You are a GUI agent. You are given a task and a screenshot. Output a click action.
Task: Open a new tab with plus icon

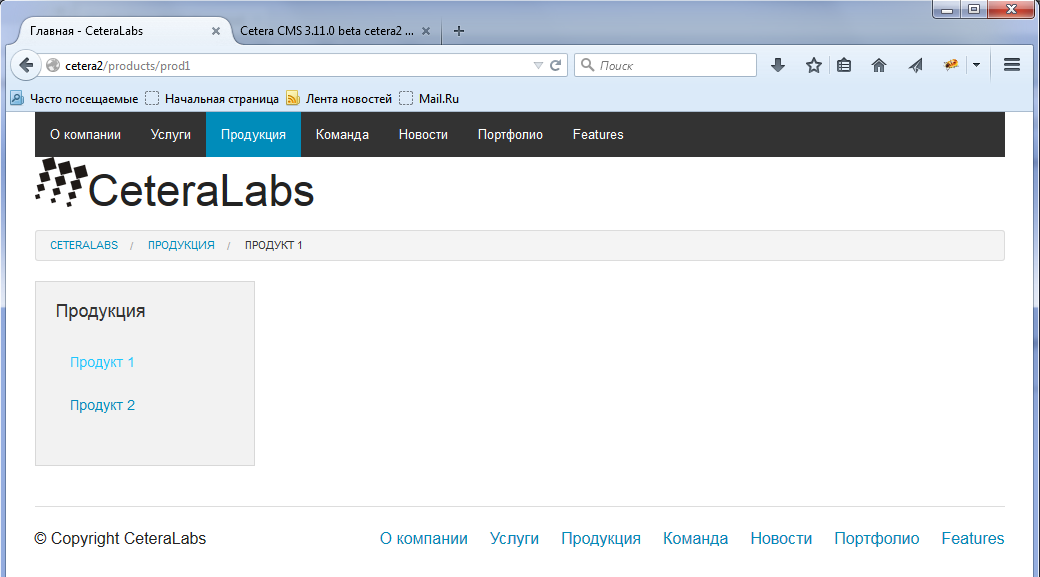click(458, 31)
